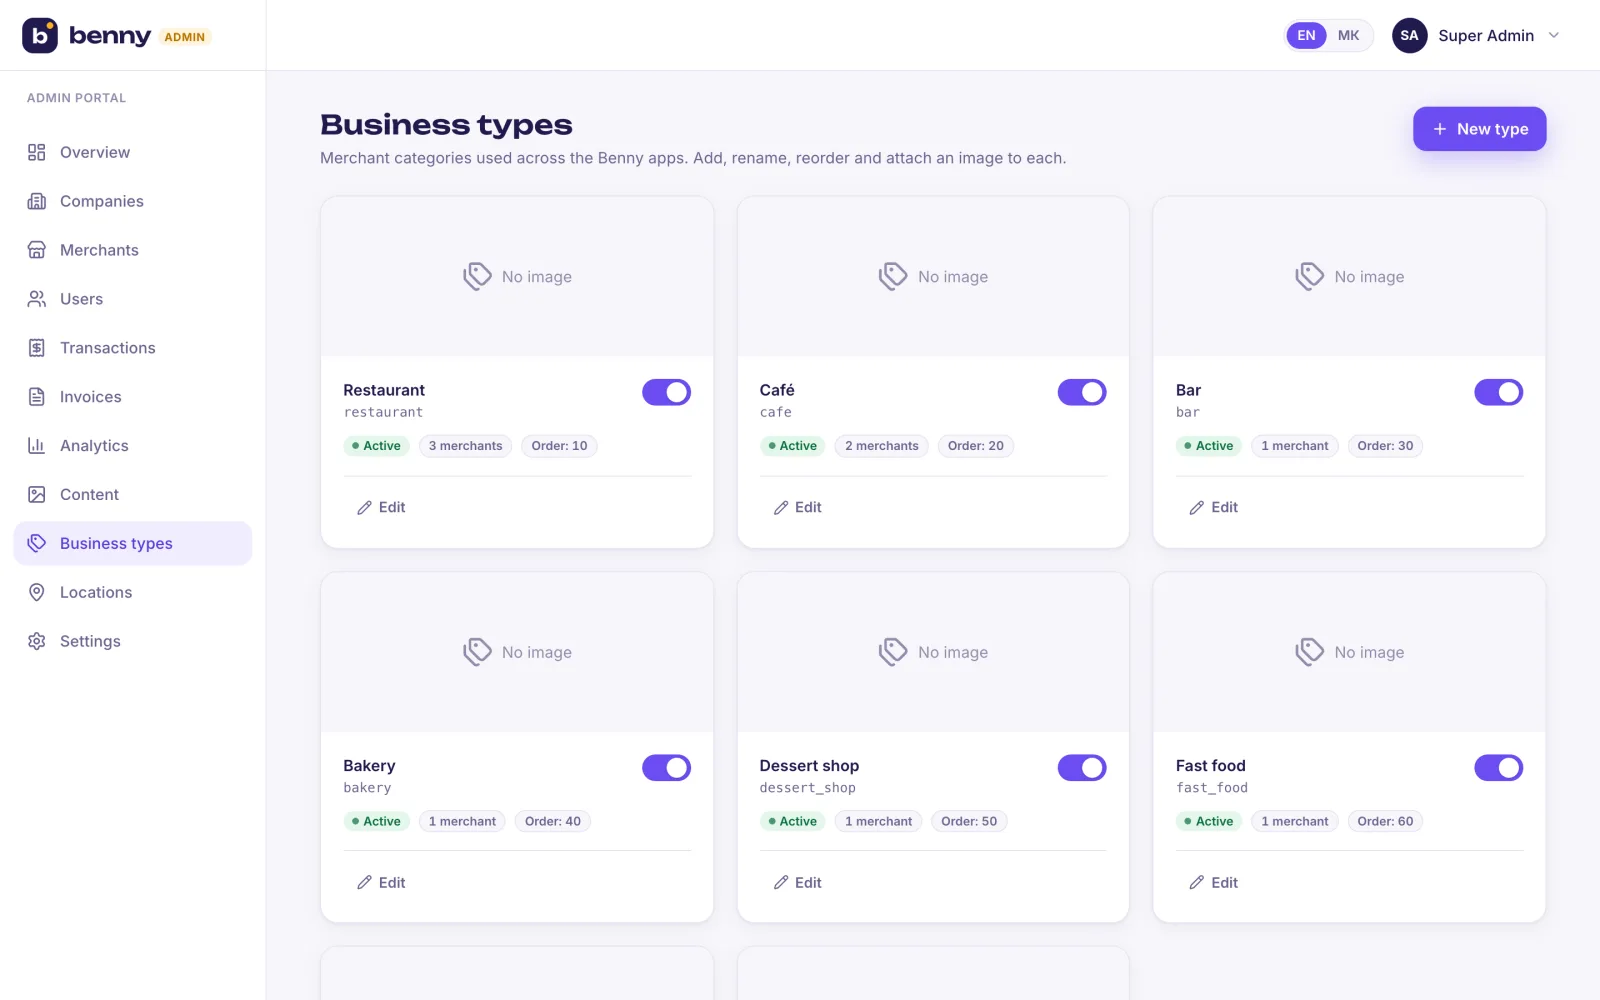The width and height of the screenshot is (1600, 1000).
Task: Edit the Fast food business type
Action: point(1213,883)
